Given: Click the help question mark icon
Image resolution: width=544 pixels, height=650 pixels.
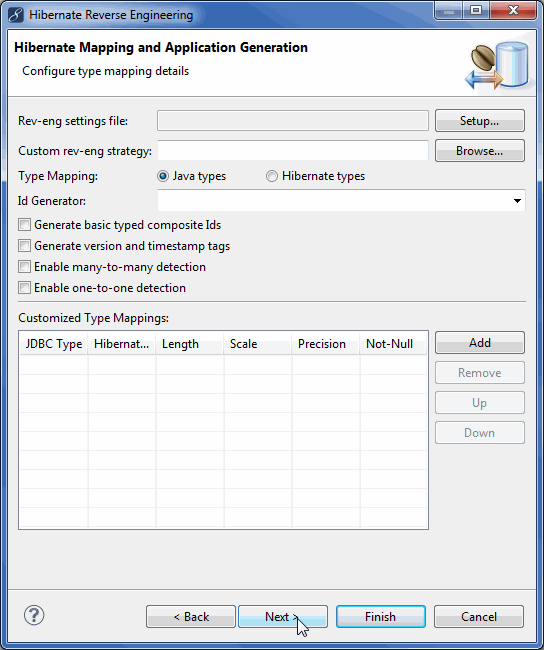Looking at the screenshot, I should [34, 615].
